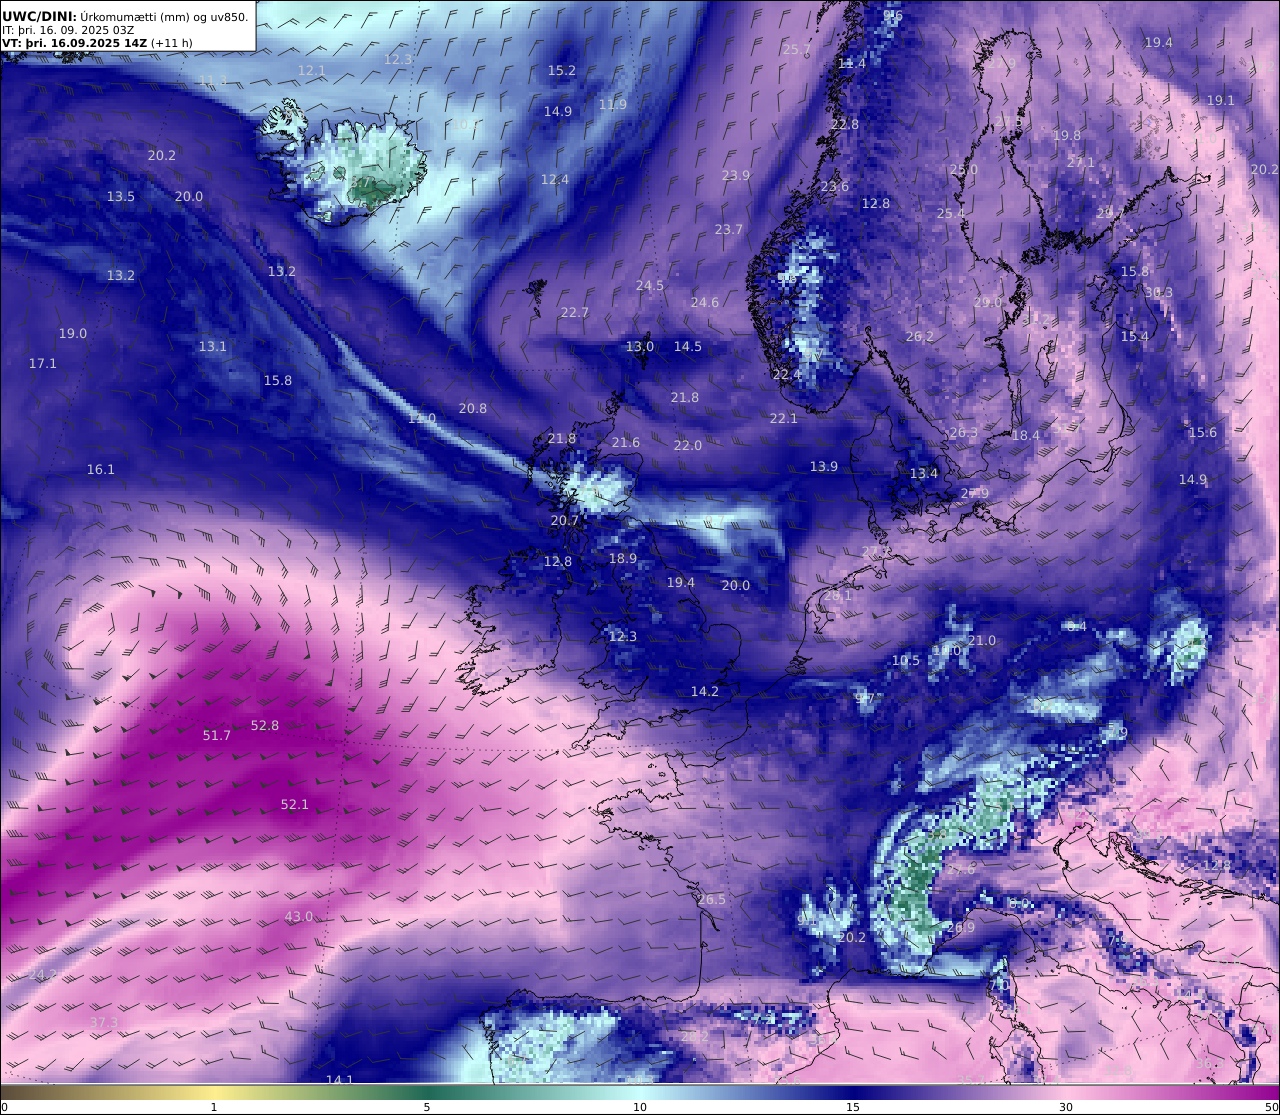Select the 14.1 value above the color bar
The width and height of the screenshot is (1280, 1115).
[340, 1080]
